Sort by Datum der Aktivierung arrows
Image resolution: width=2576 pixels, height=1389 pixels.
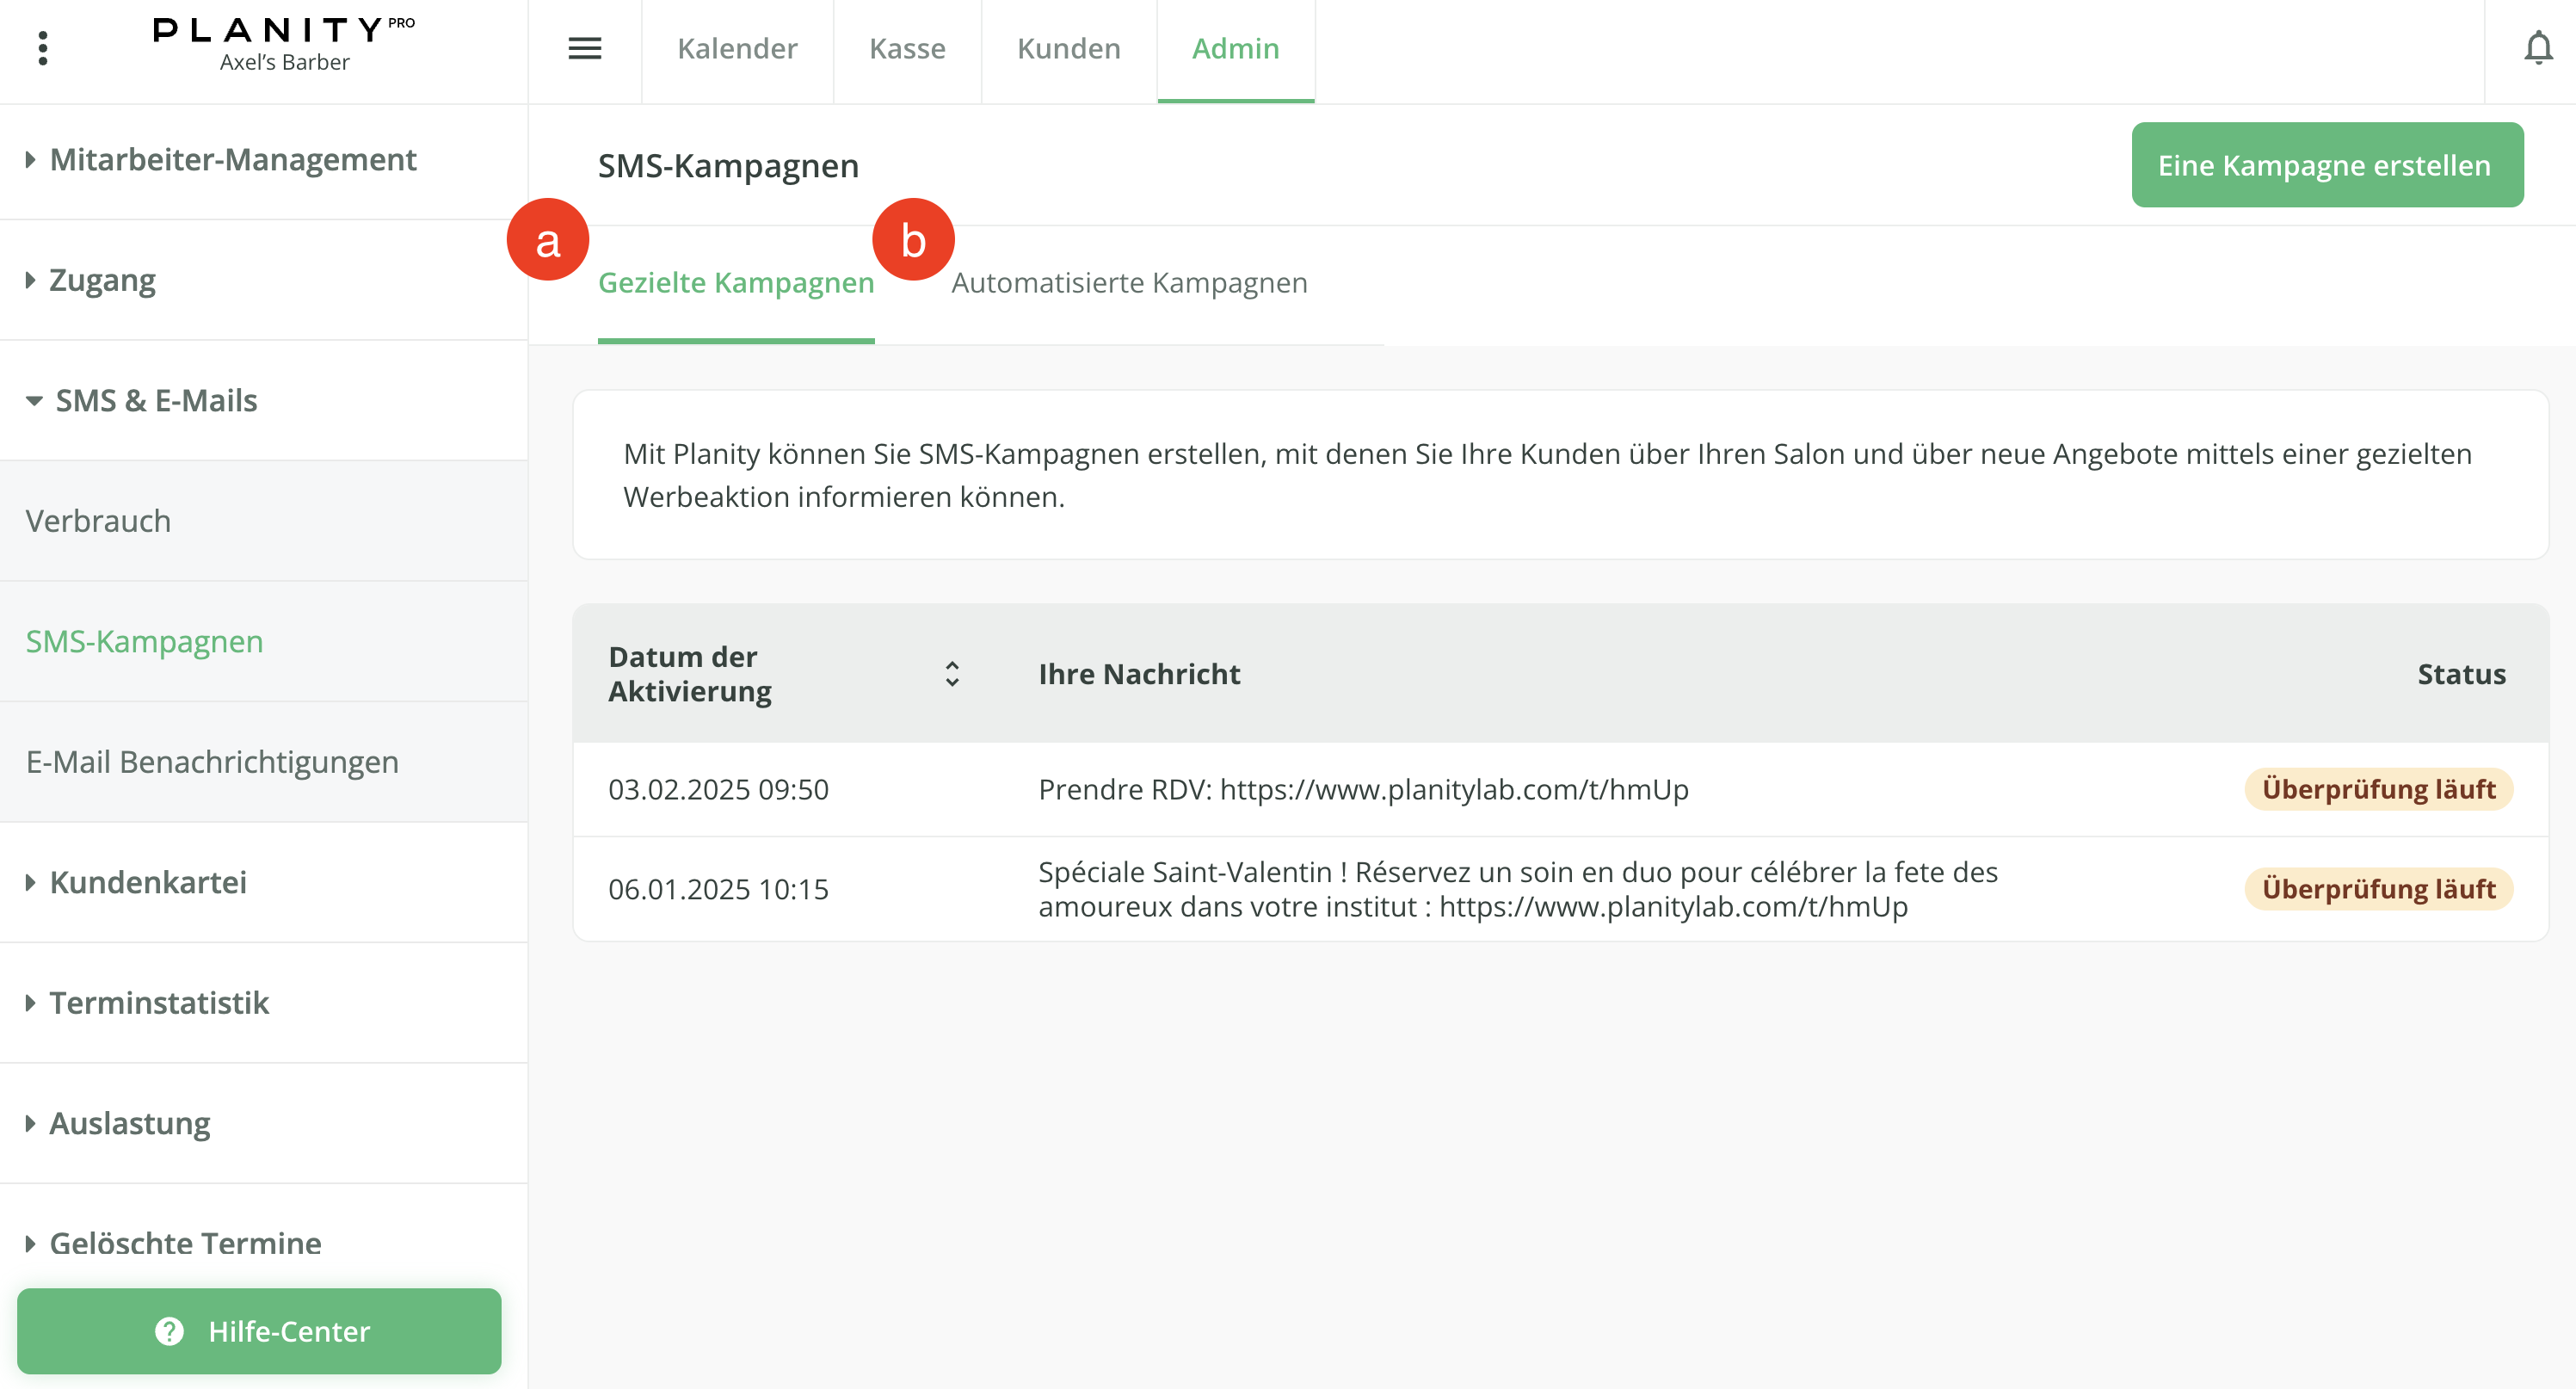pyautogui.click(x=951, y=673)
